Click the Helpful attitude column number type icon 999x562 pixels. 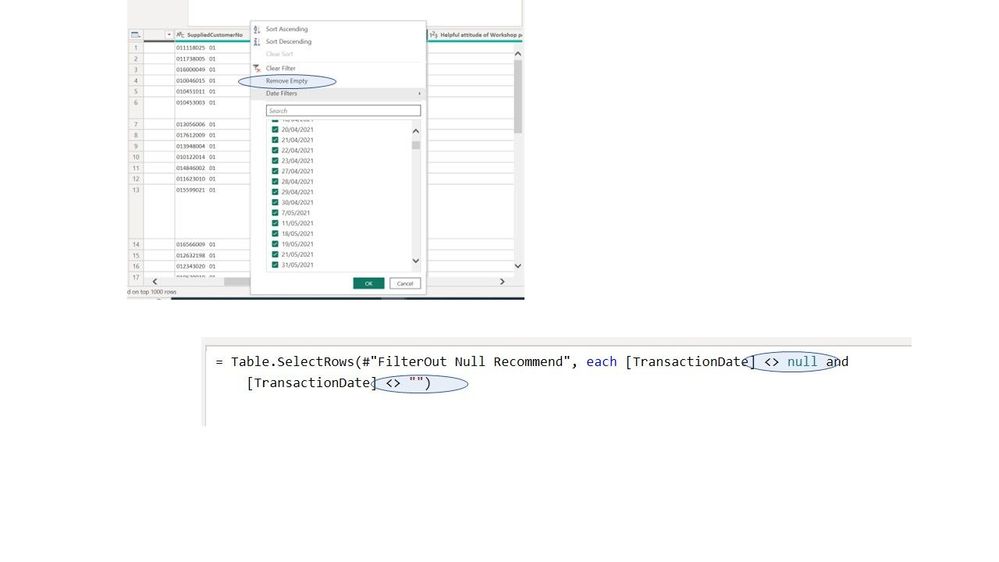(433, 35)
